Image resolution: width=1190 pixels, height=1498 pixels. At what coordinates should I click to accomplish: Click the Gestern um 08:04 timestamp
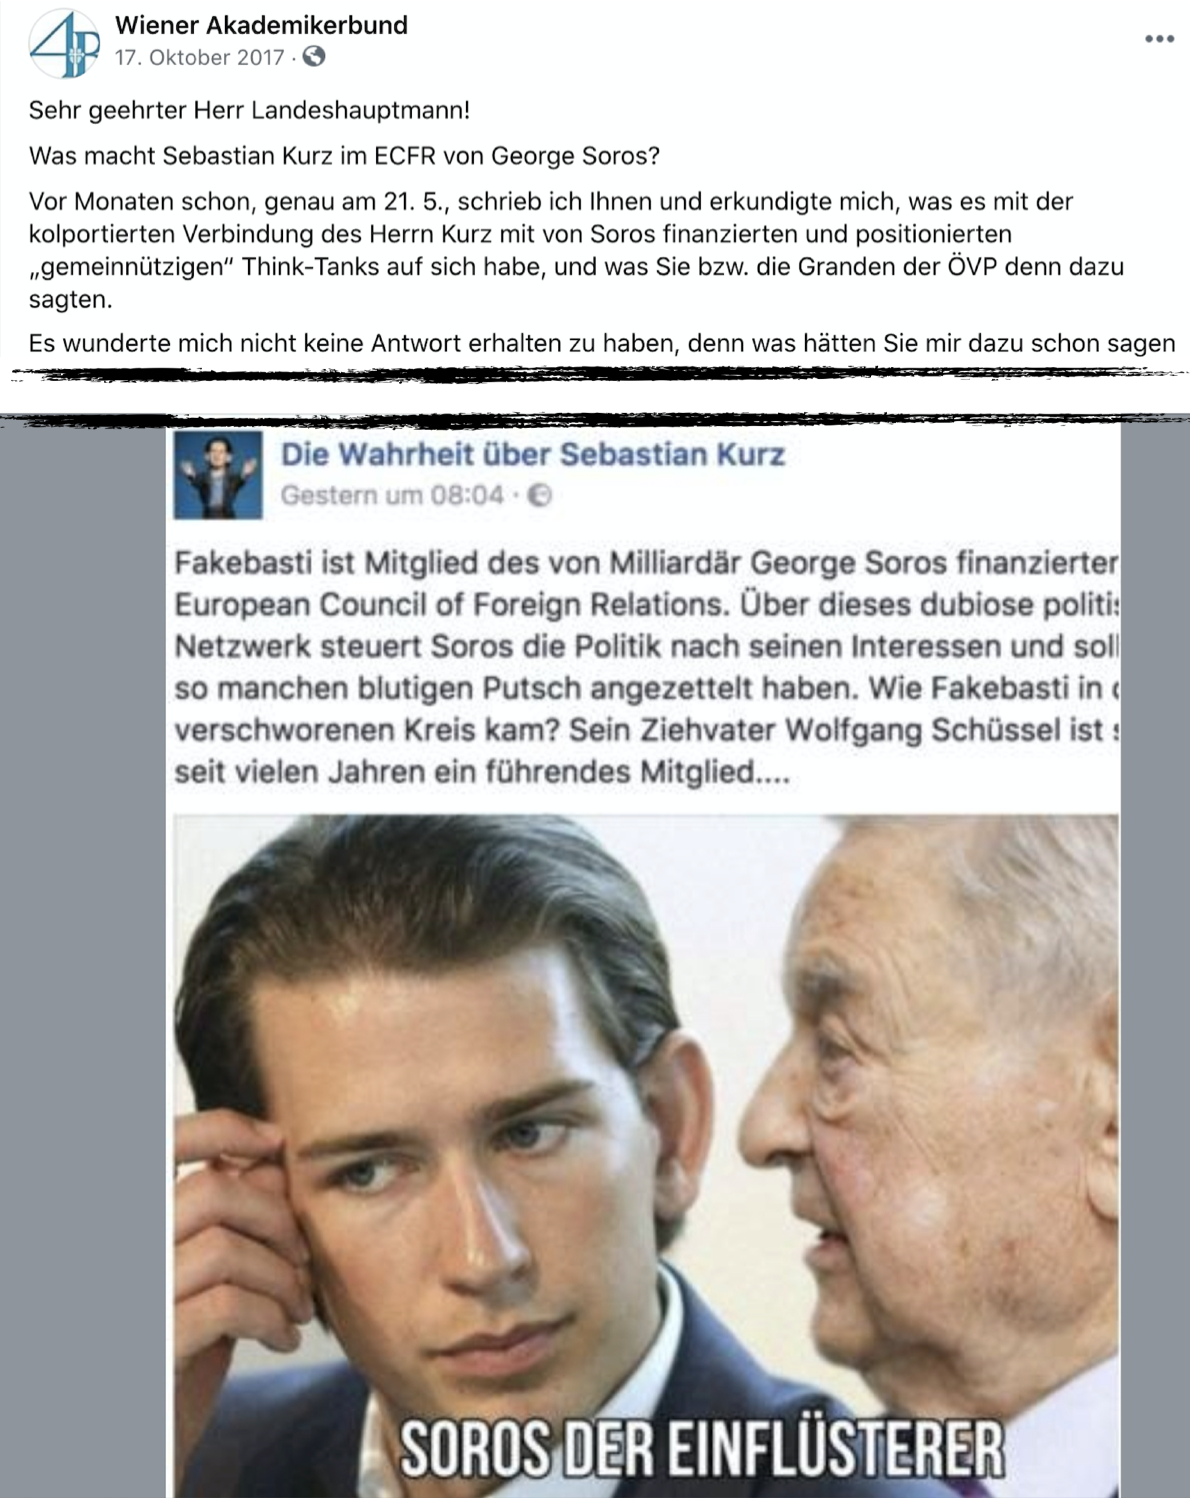[x=392, y=495]
